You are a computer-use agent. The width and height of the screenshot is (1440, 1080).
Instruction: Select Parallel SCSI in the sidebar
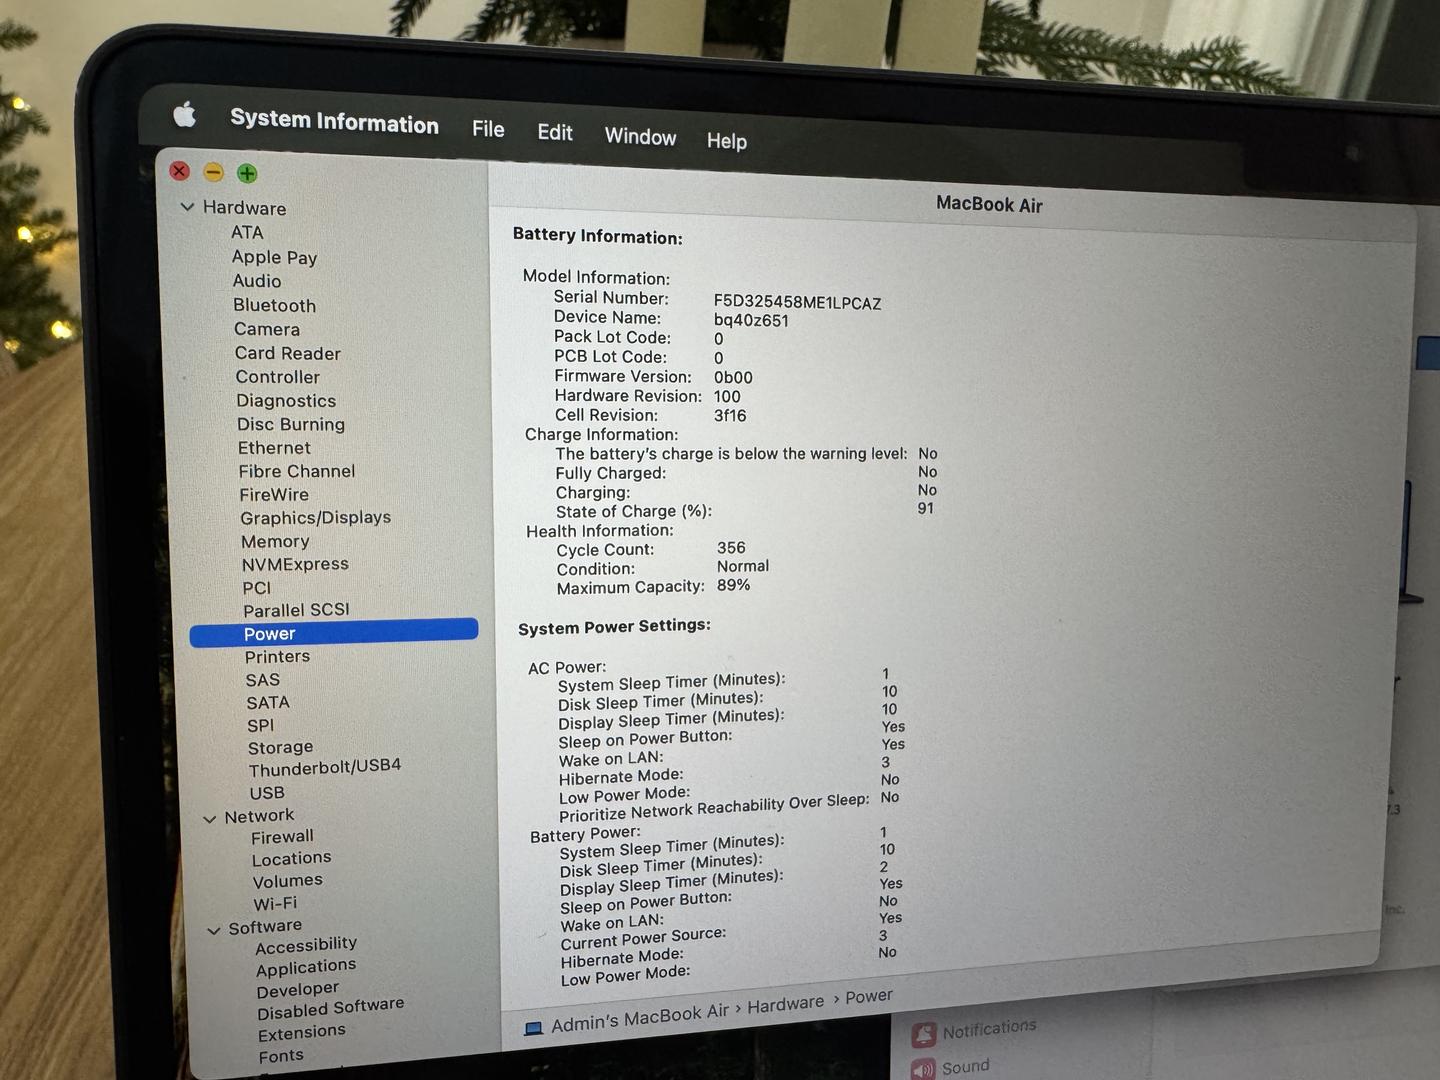coord(296,610)
